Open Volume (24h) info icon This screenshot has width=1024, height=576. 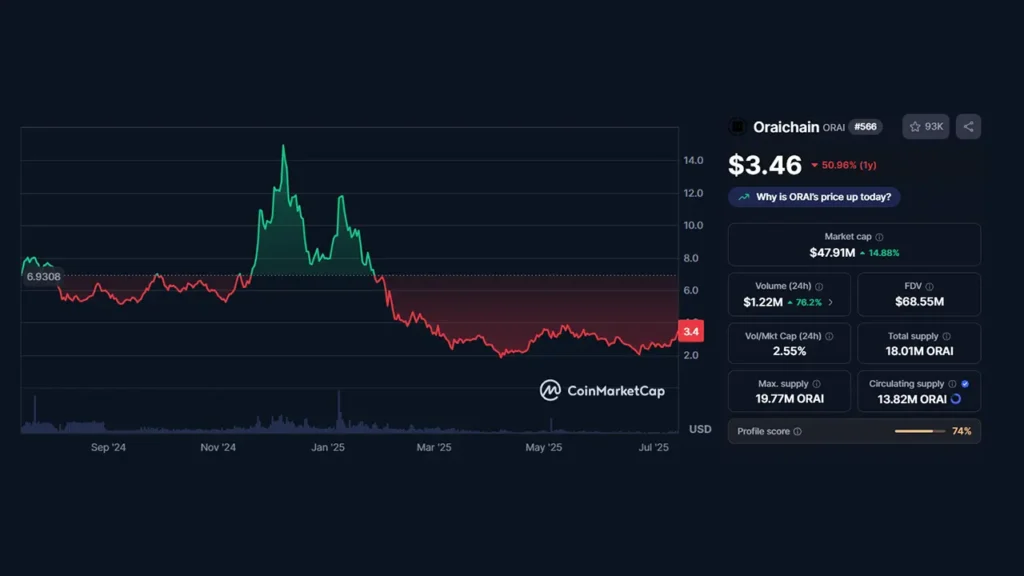point(819,287)
